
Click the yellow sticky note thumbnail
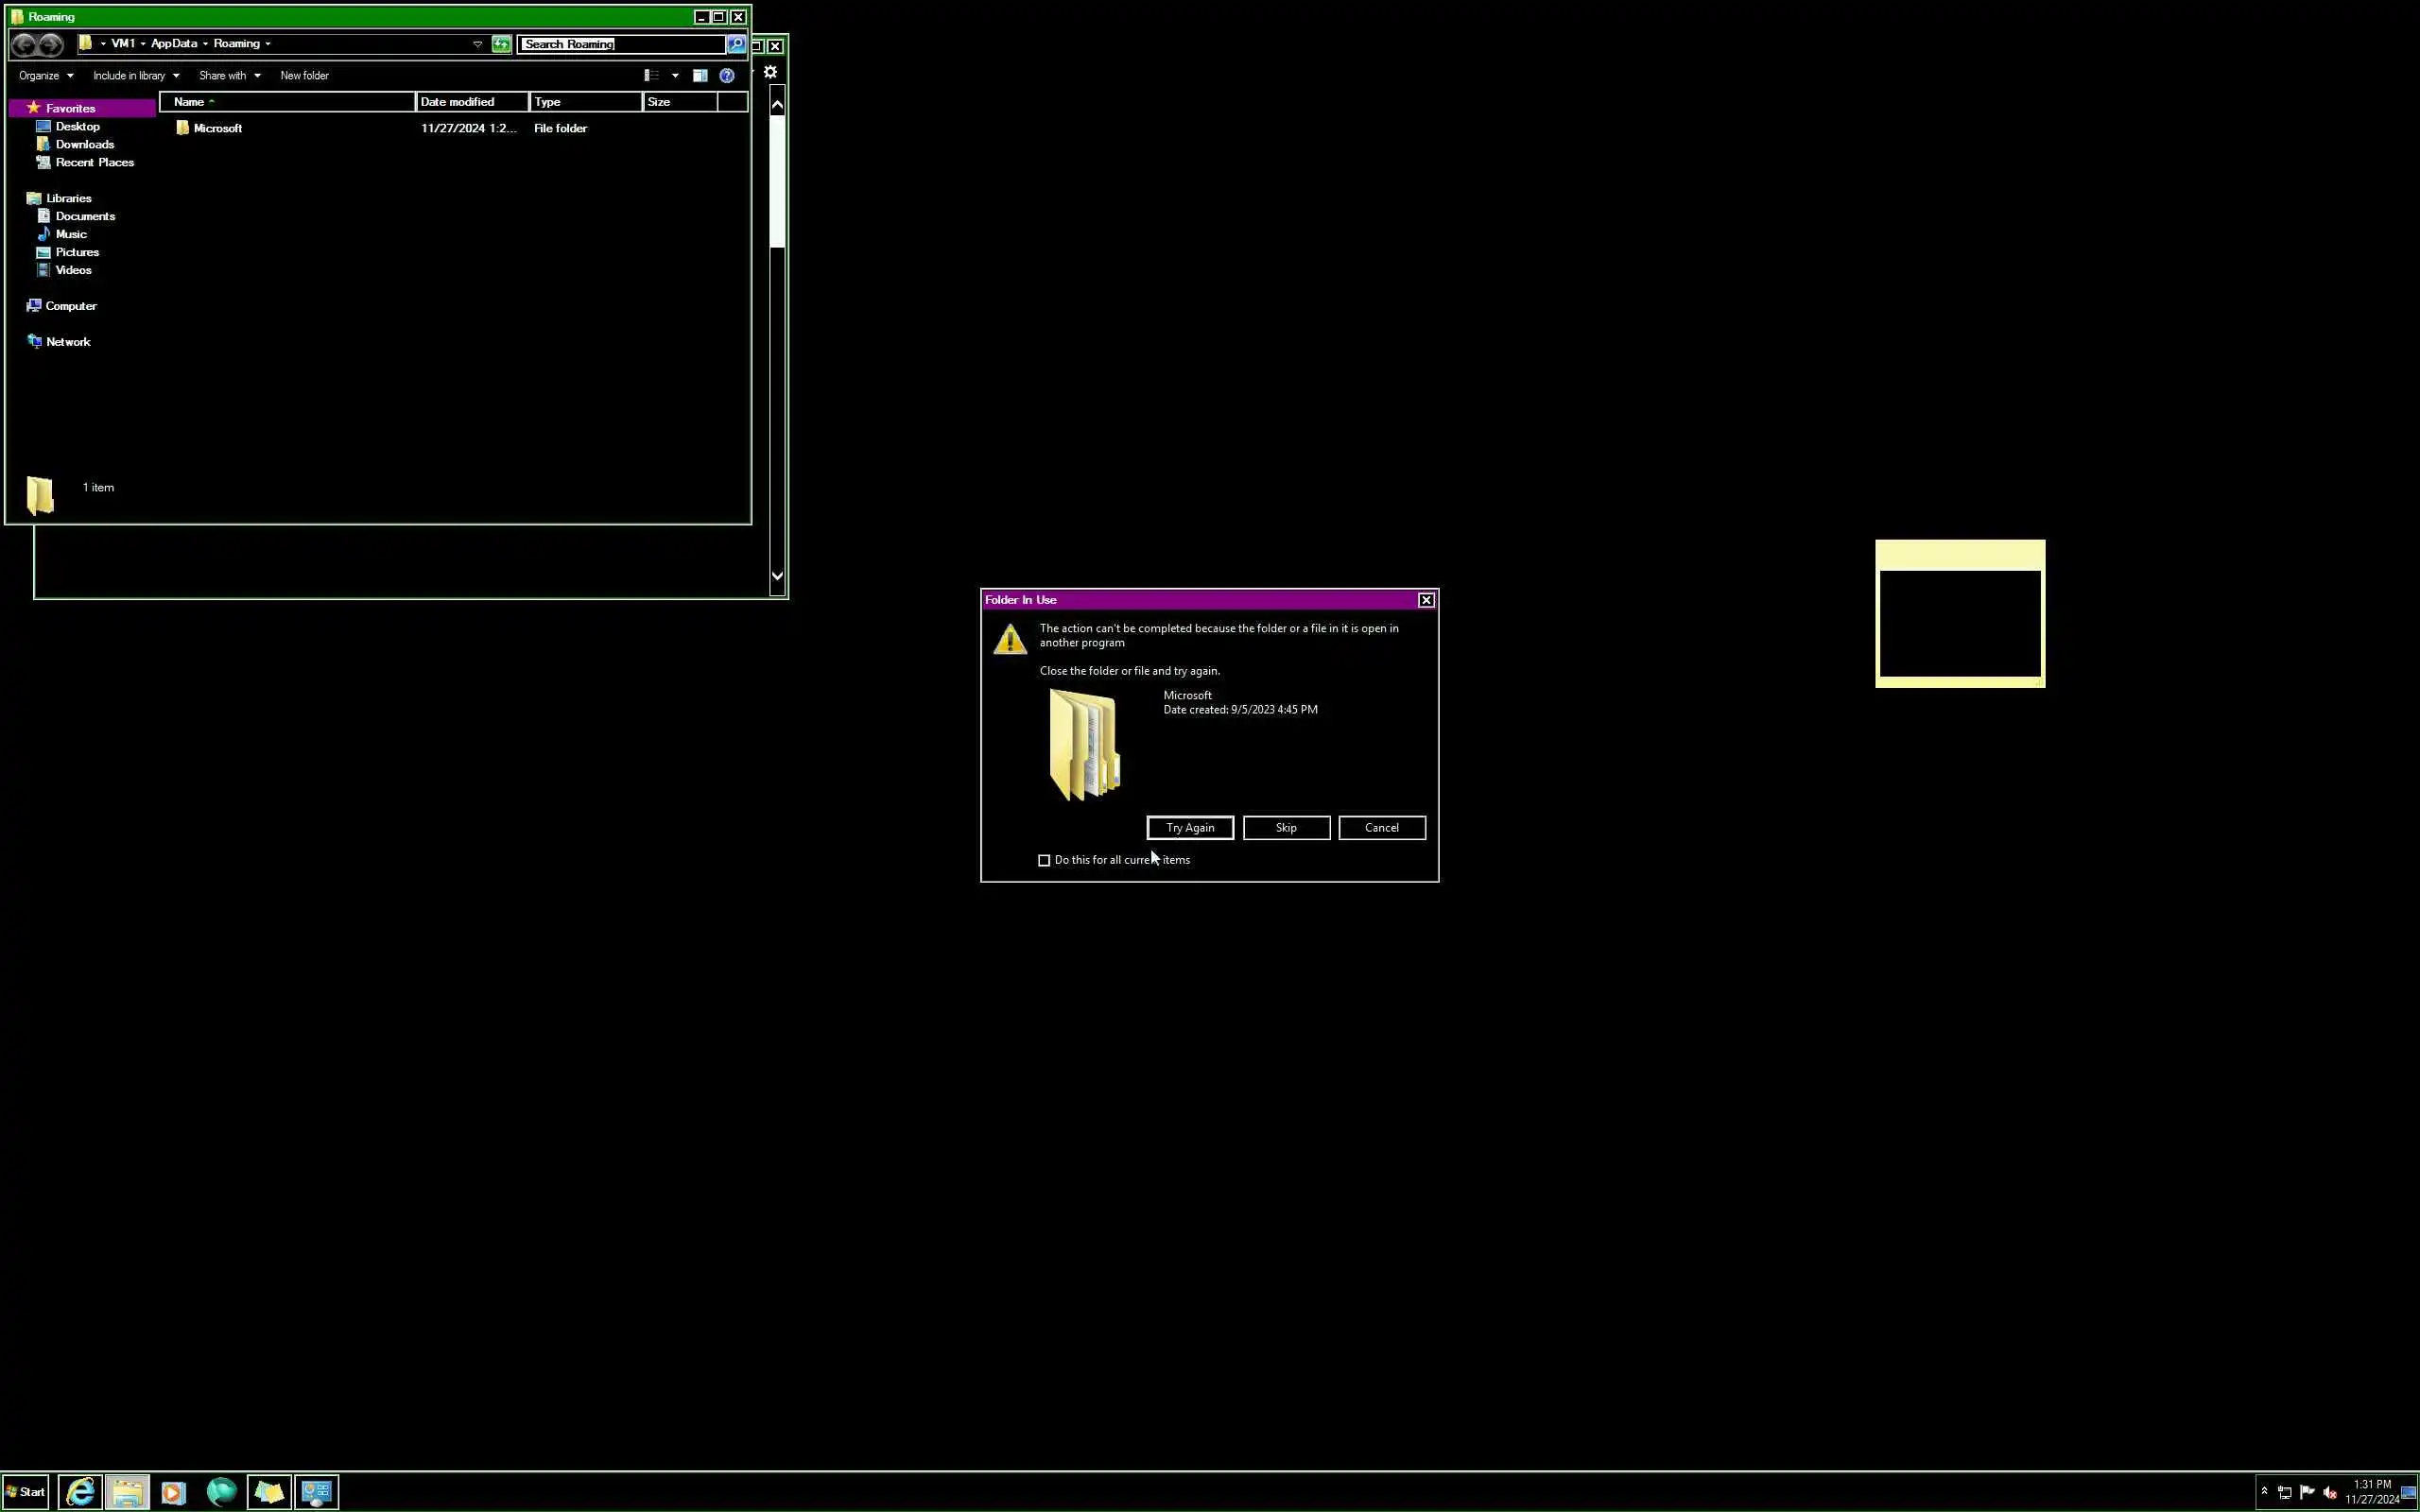point(1960,614)
